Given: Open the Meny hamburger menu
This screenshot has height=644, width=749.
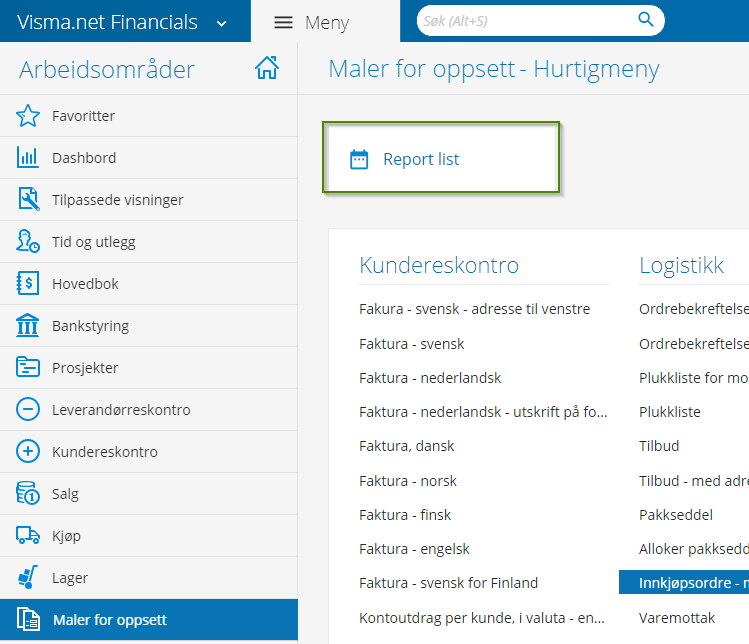Looking at the screenshot, I should 284,23.
